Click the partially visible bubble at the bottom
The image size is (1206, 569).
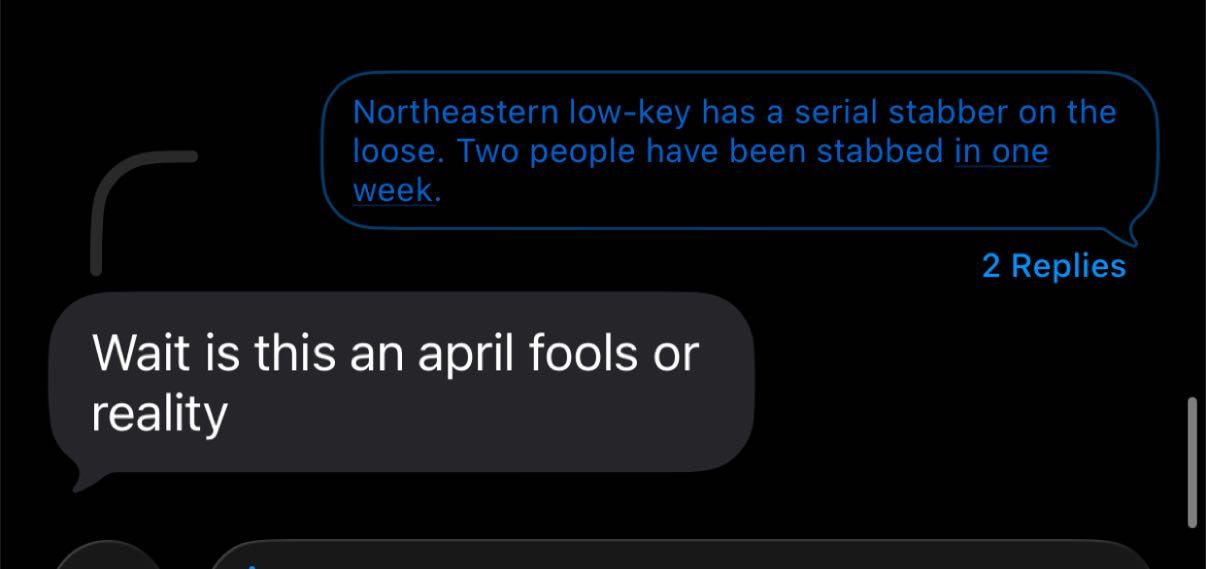point(680,556)
